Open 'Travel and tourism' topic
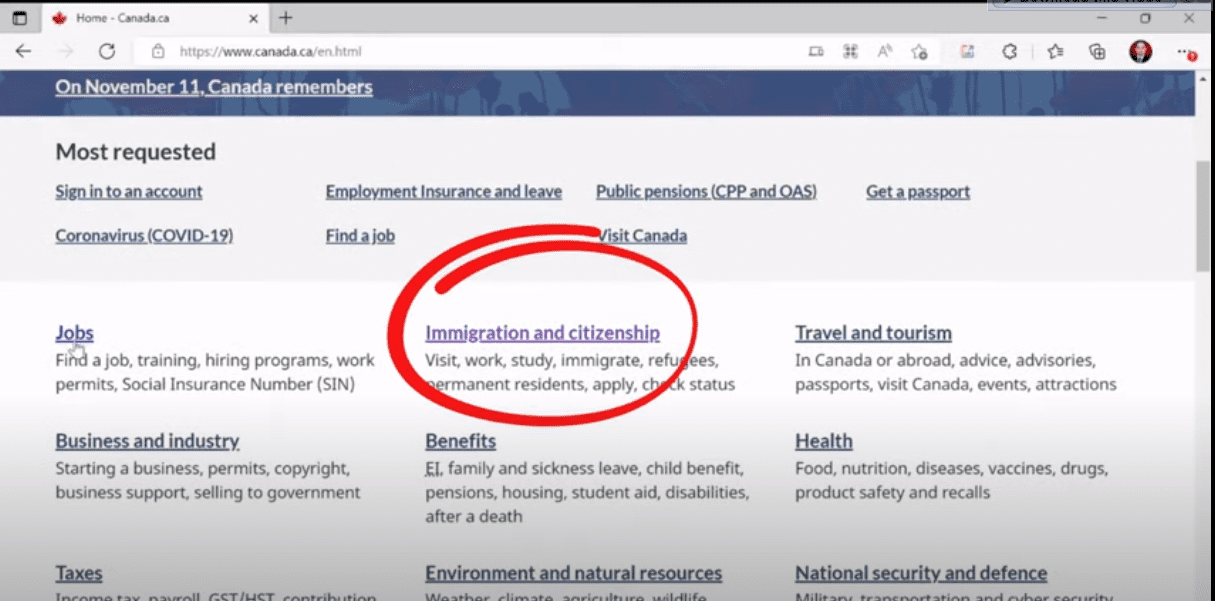 873,333
